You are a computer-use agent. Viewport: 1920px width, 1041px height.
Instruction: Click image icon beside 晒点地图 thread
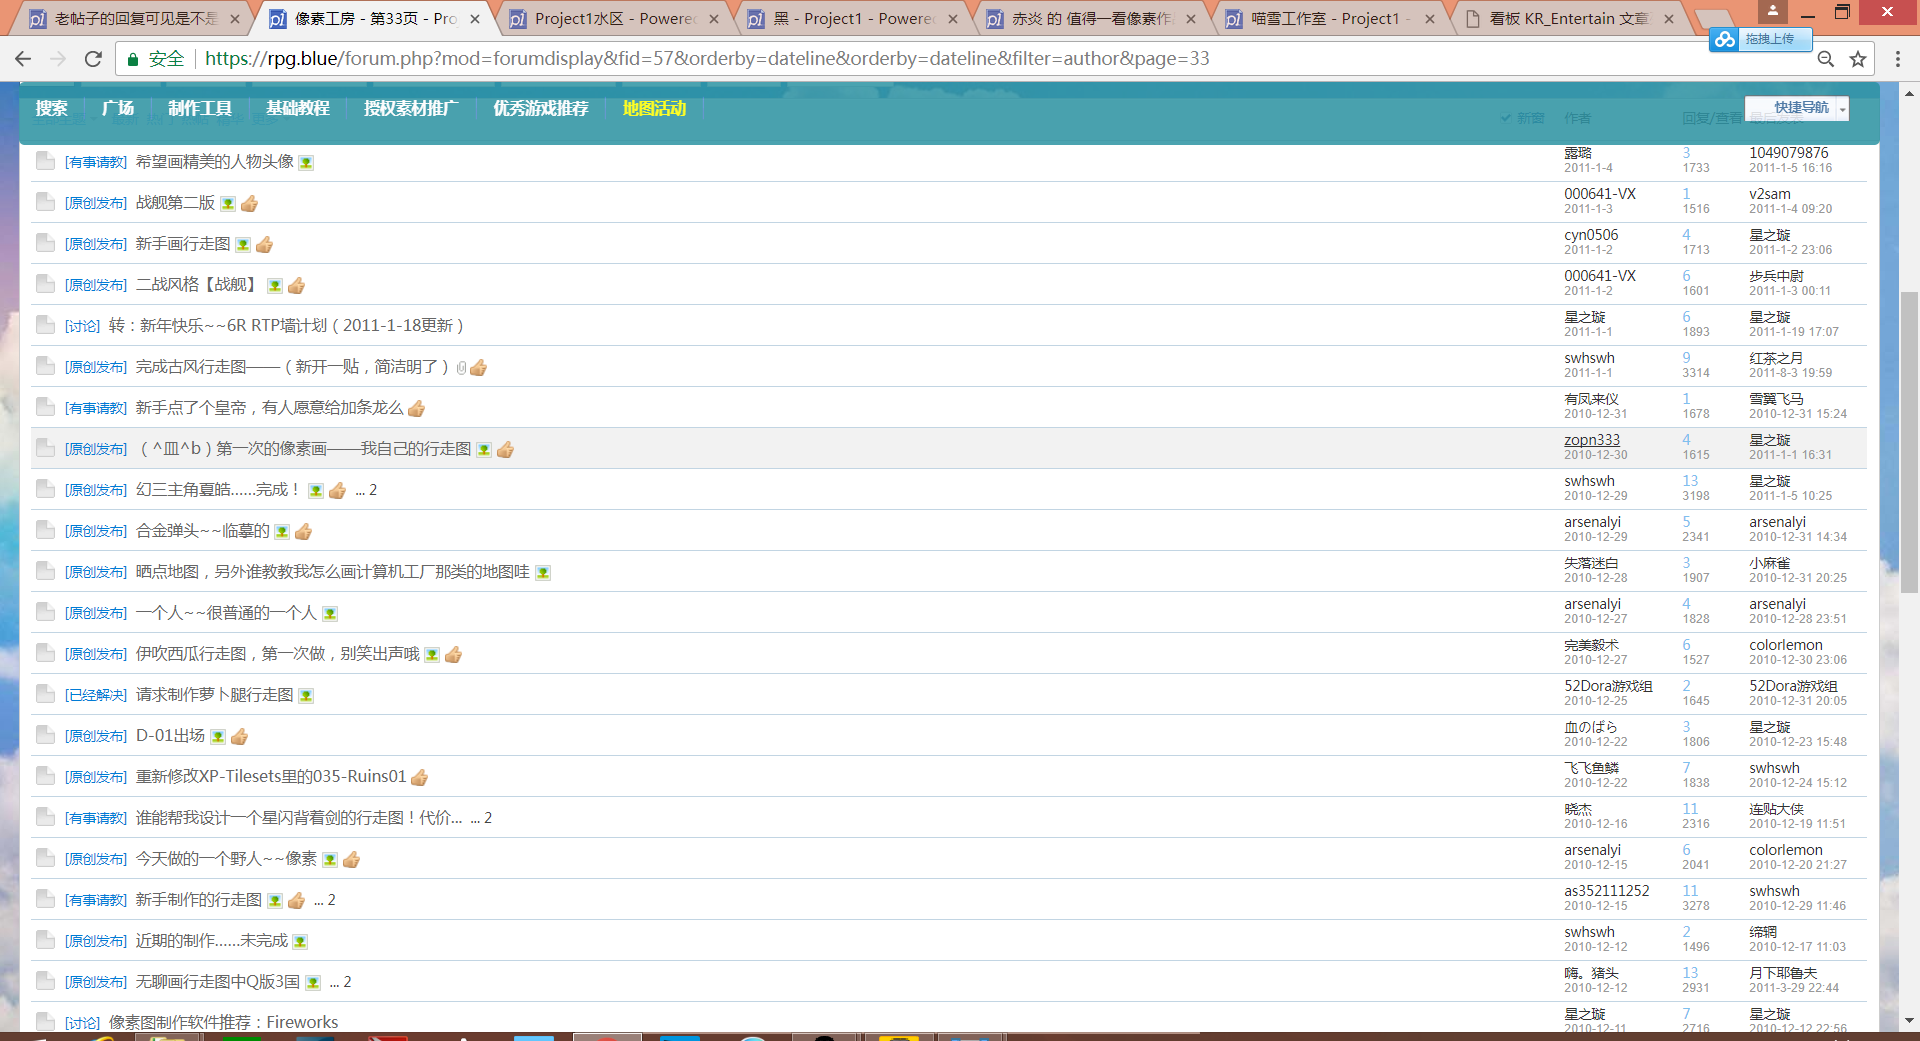click(x=543, y=573)
